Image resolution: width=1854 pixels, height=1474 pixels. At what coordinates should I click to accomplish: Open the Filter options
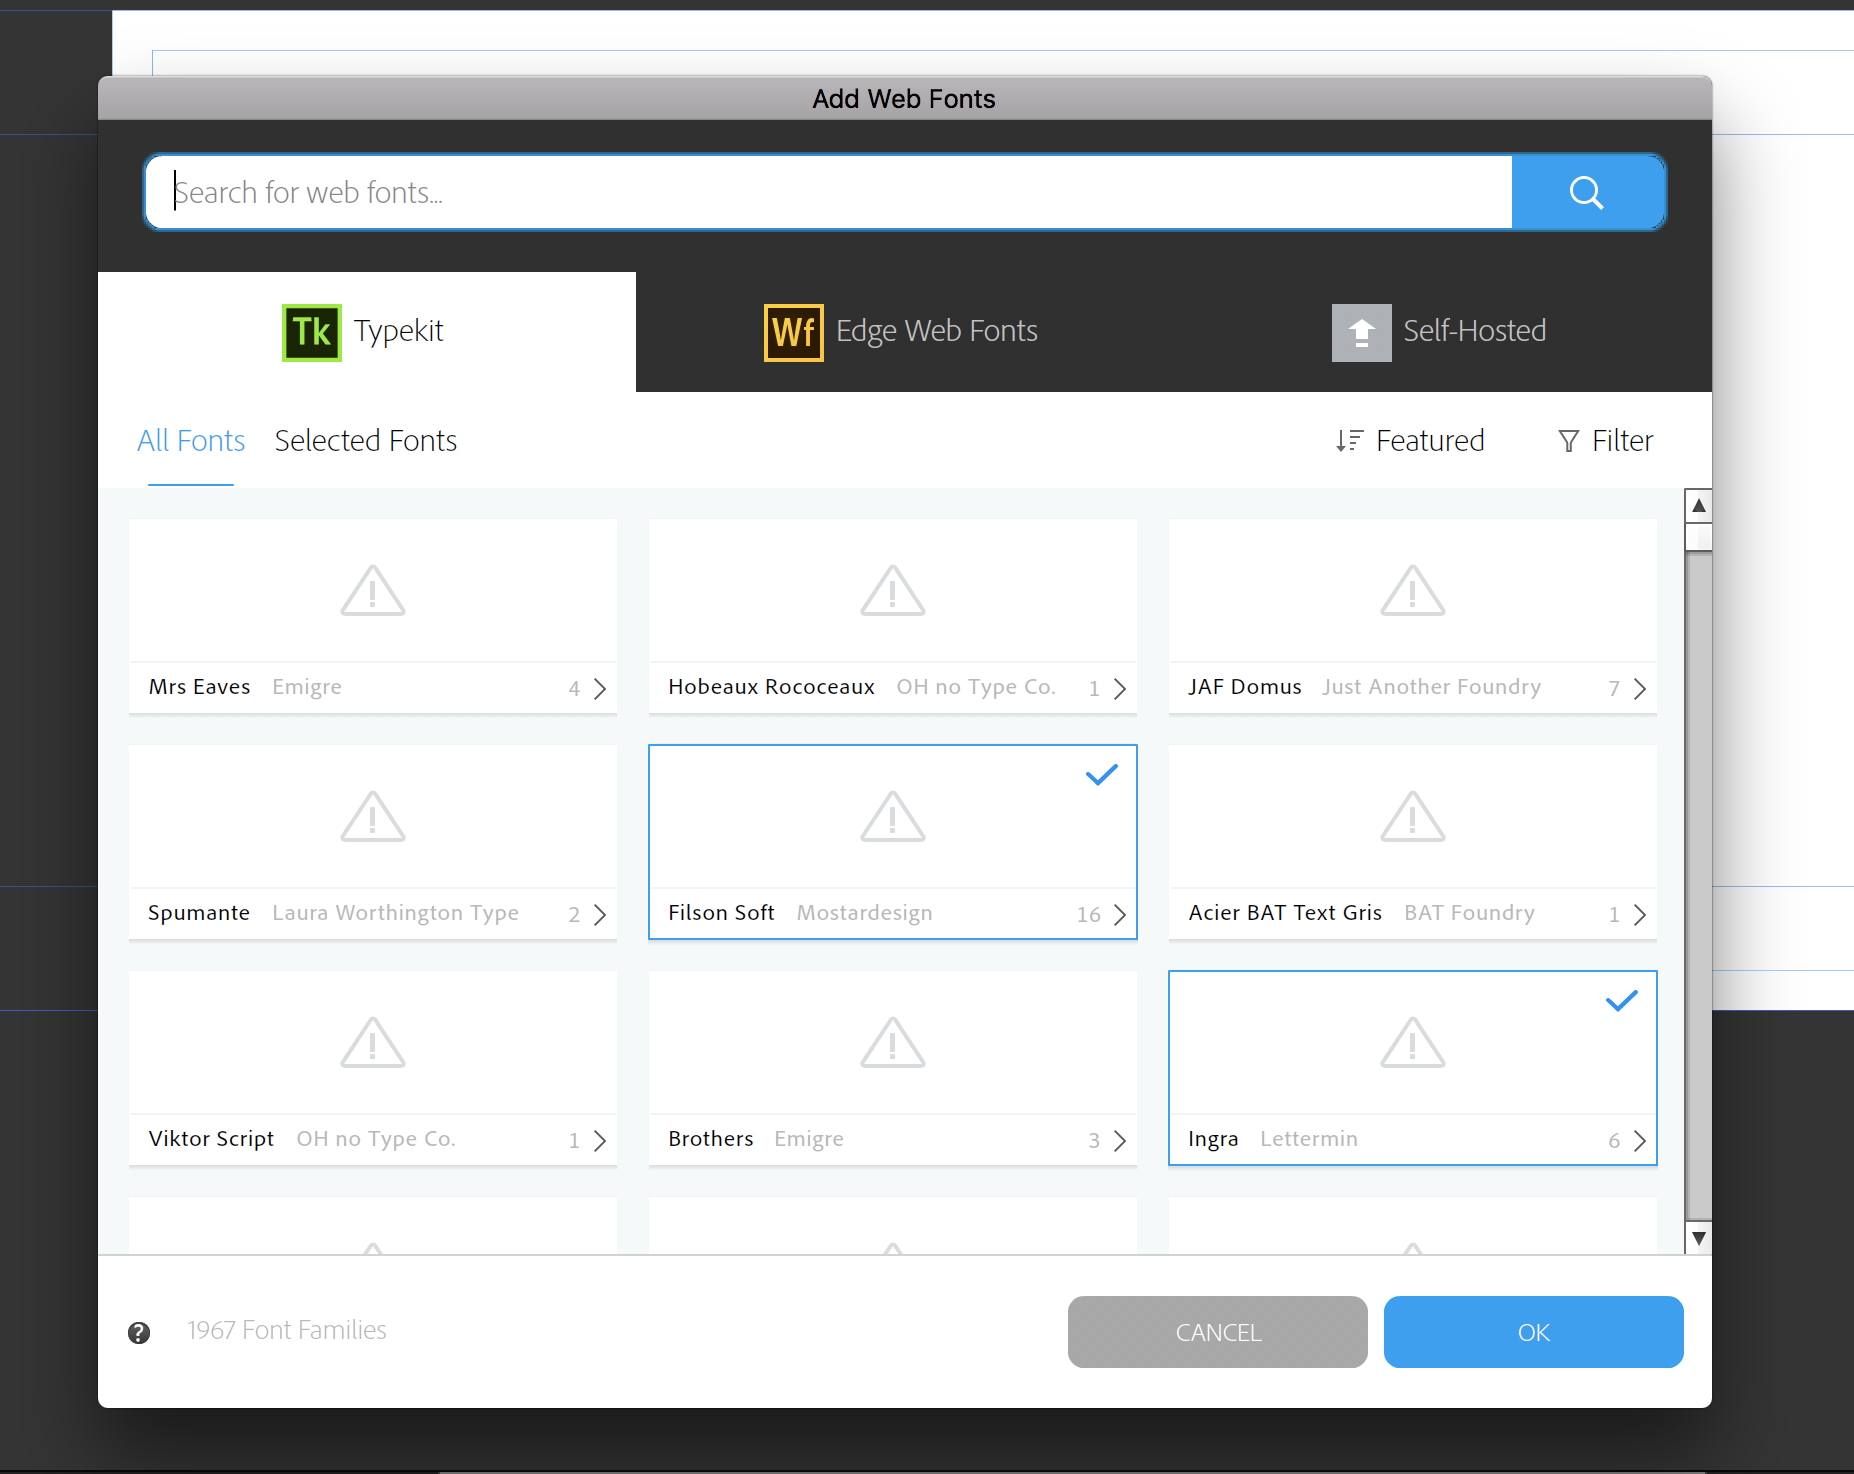point(1606,441)
